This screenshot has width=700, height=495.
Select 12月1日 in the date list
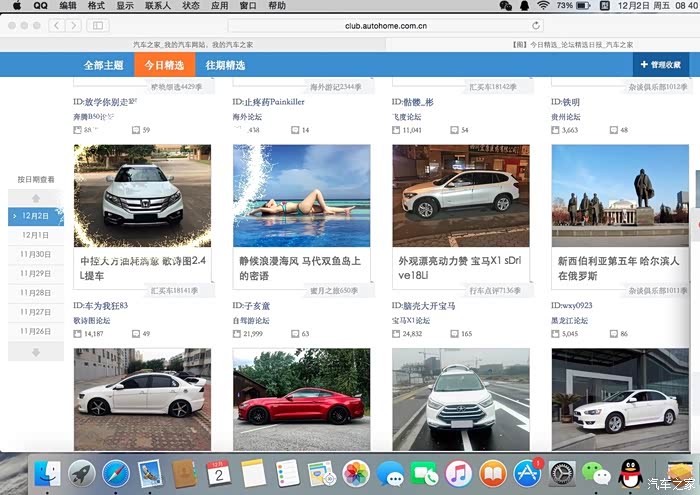click(x=36, y=235)
